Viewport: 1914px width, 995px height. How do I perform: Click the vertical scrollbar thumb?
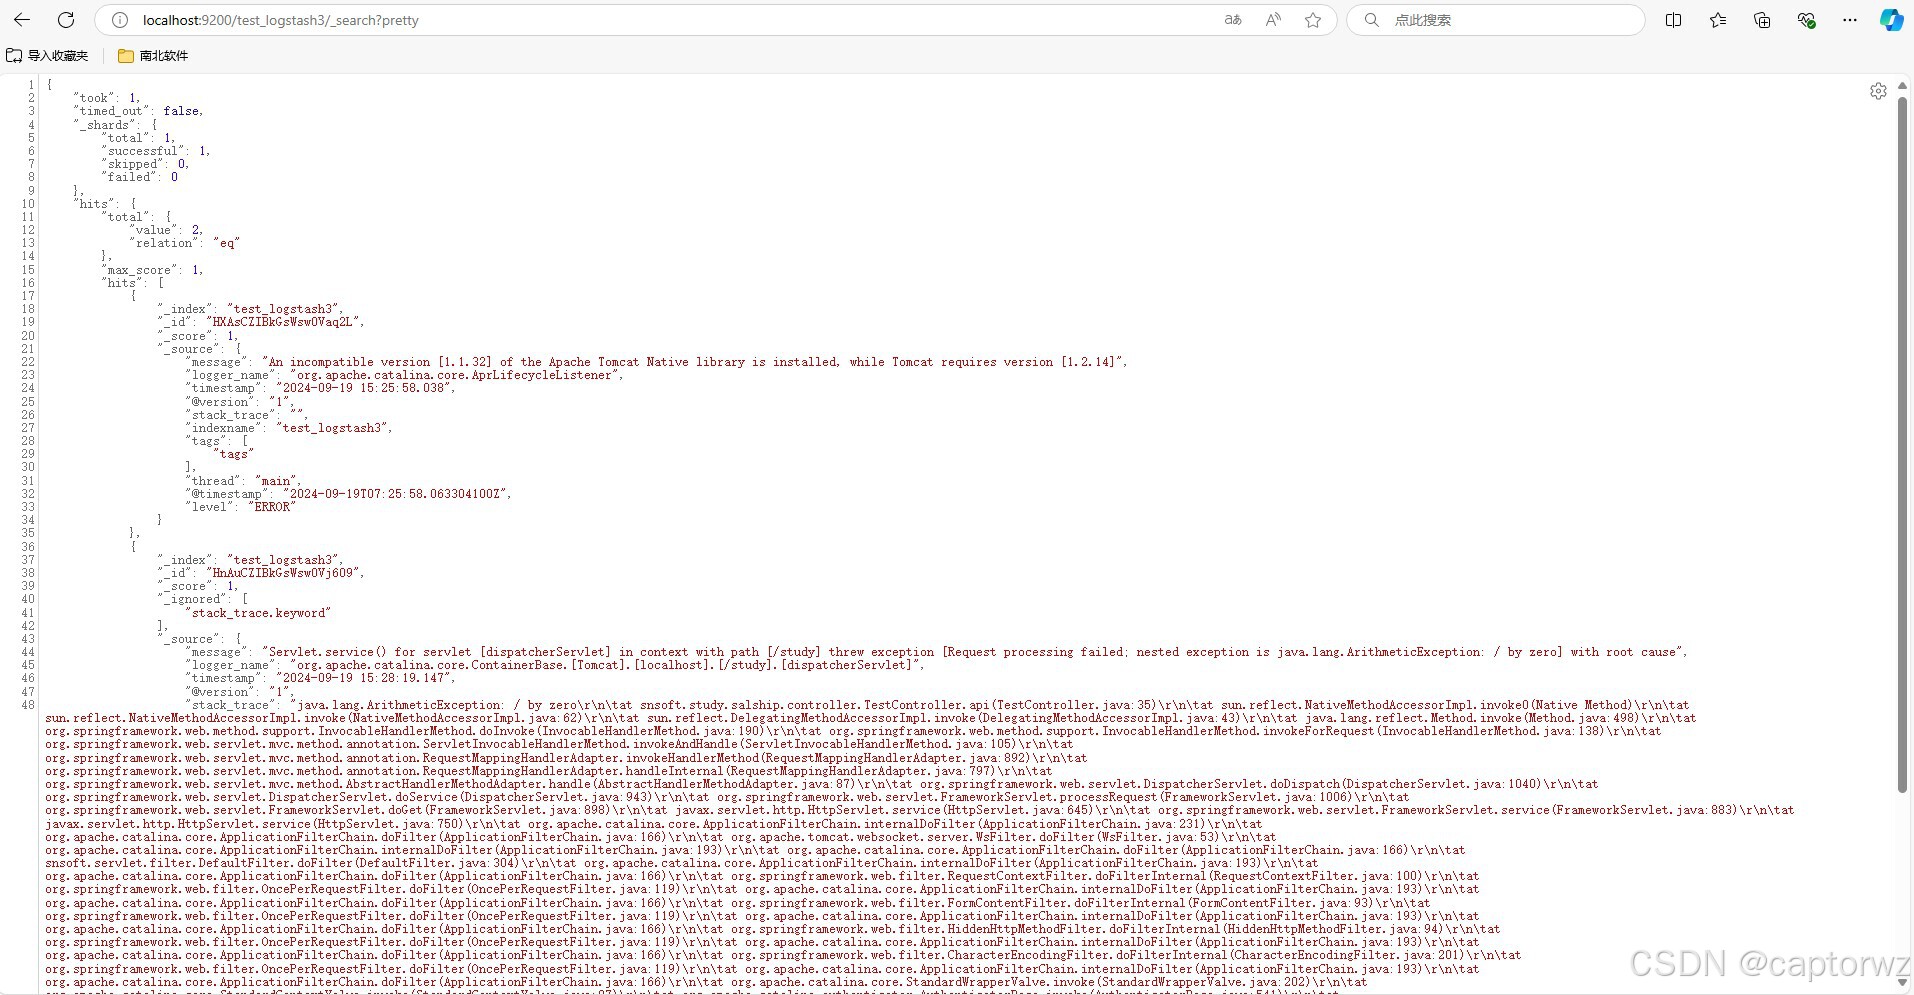tap(1903, 446)
